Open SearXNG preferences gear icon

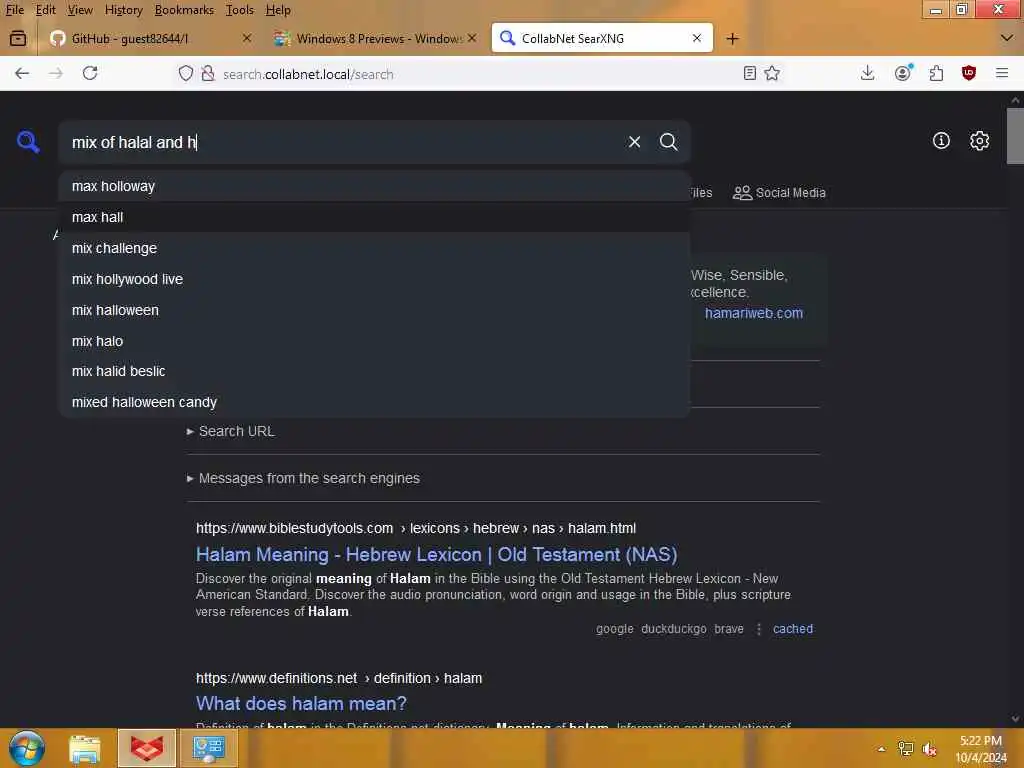979,140
